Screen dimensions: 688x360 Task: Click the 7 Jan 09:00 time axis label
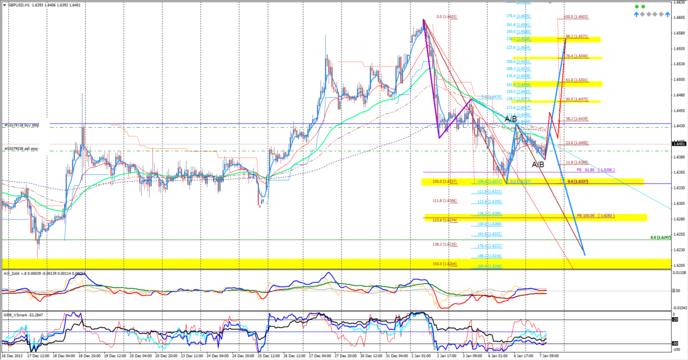[x=549, y=356]
